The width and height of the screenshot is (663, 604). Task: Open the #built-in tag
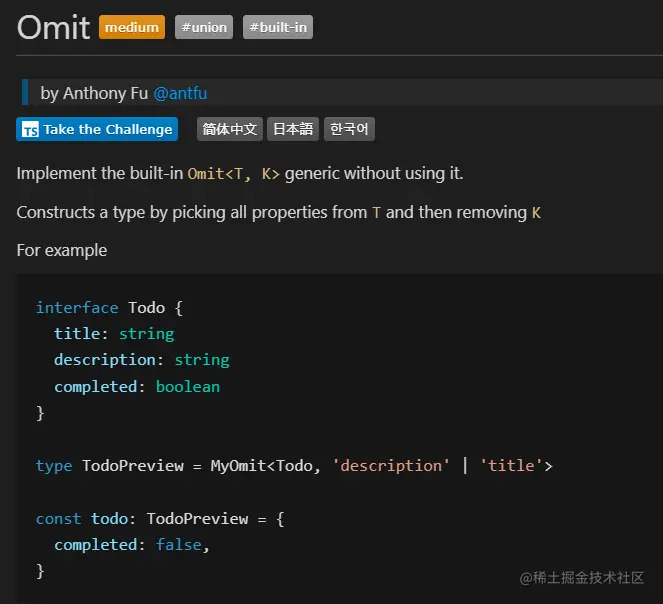point(279,27)
